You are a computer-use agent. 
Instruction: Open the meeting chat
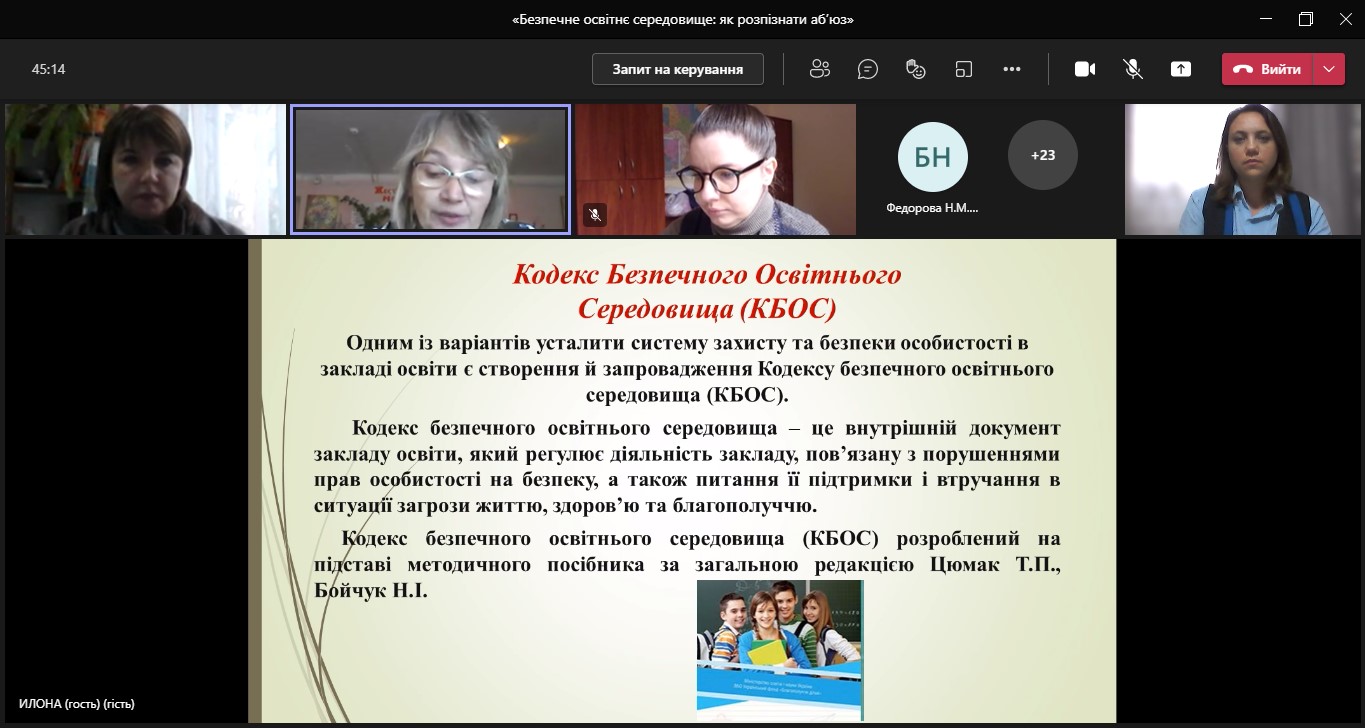pyautogui.click(x=868, y=69)
